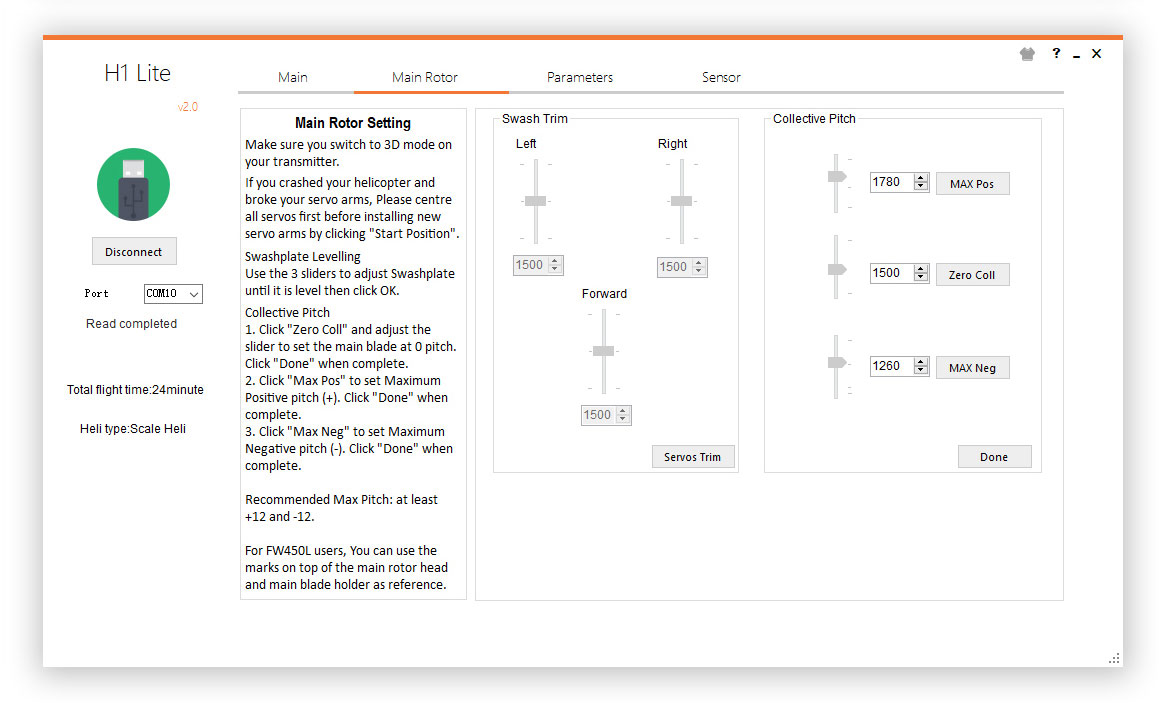
Task: Click the green USB connection icon
Action: click(133, 185)
